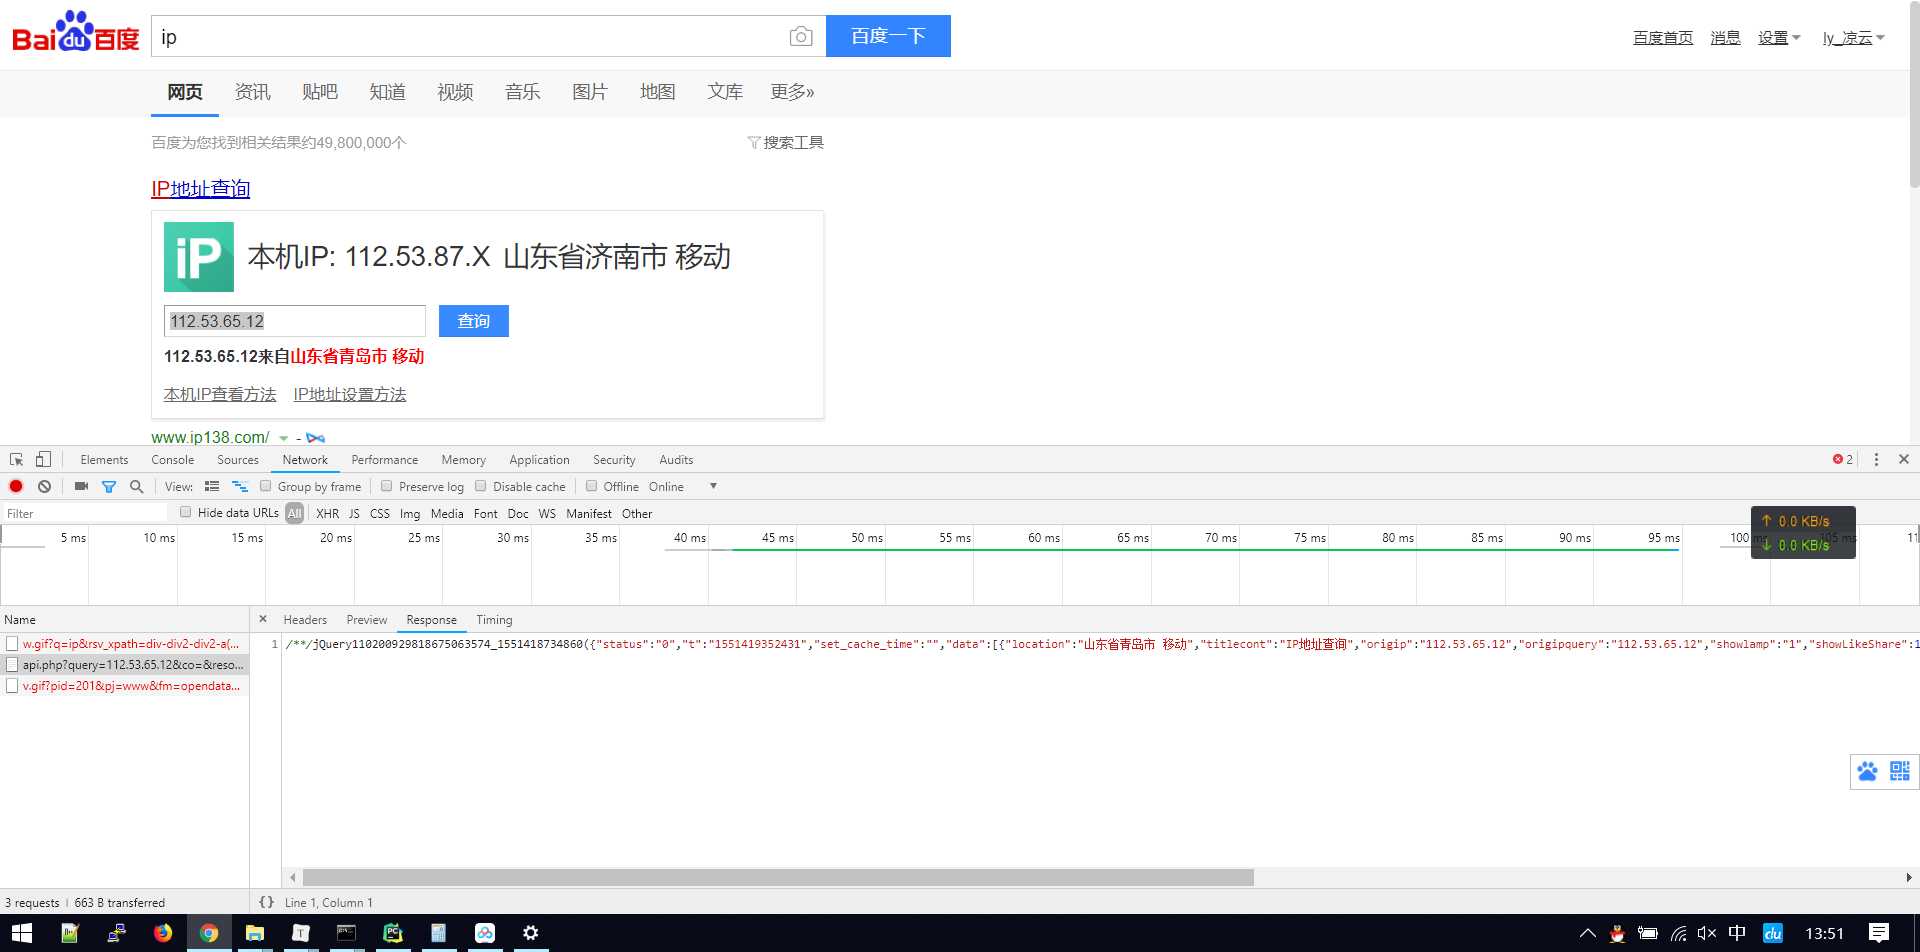The image size is (1920, 952).
Task: Tick the Offline checkbox
Action: (x=592, y=486)
